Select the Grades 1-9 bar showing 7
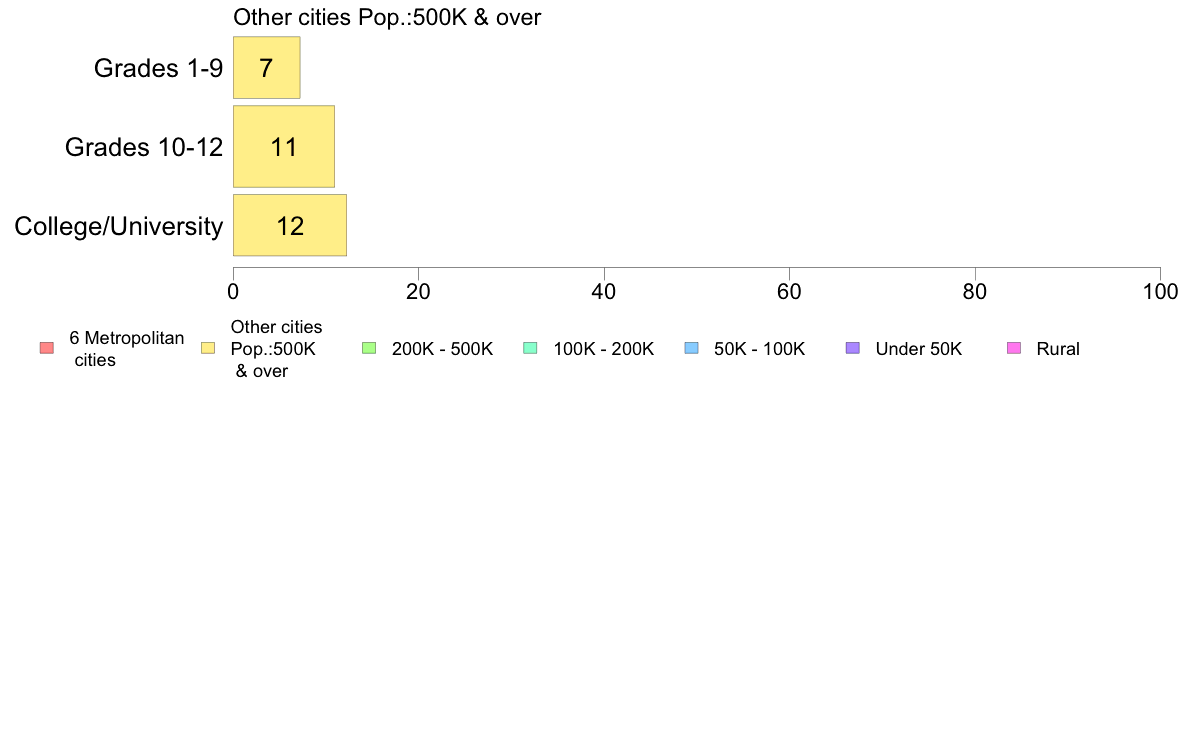 [267, 67]
